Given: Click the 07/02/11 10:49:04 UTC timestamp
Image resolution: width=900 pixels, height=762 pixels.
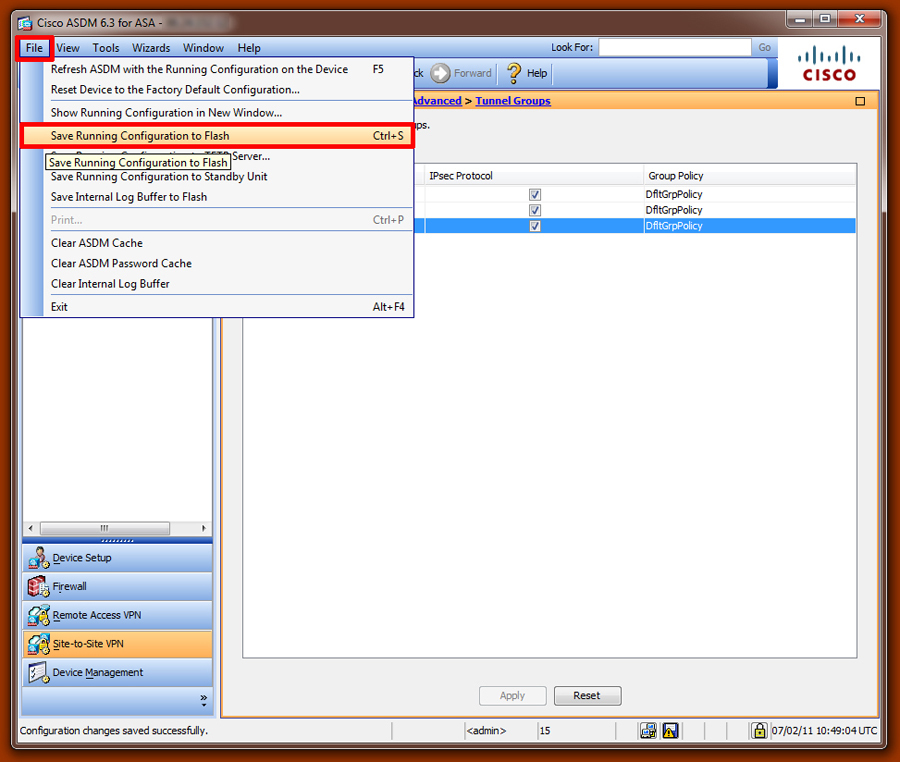Looking at the screenshot, I should (824, 731).
